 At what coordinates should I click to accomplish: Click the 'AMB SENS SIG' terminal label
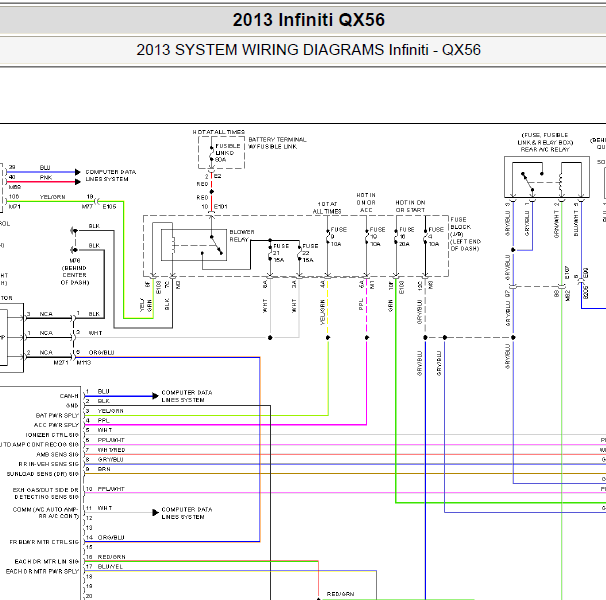click(58, 454)
